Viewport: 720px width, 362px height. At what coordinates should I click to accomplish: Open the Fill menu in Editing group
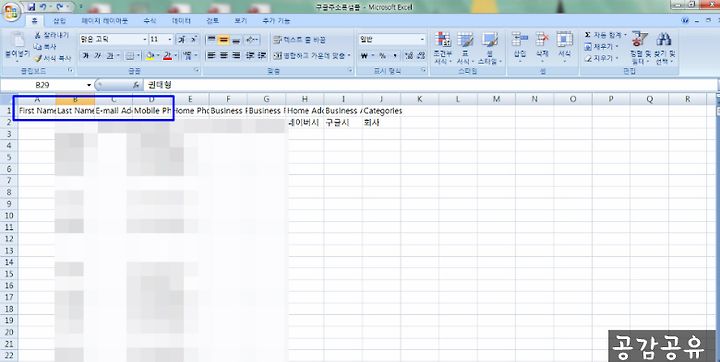[x=601, y=46]
